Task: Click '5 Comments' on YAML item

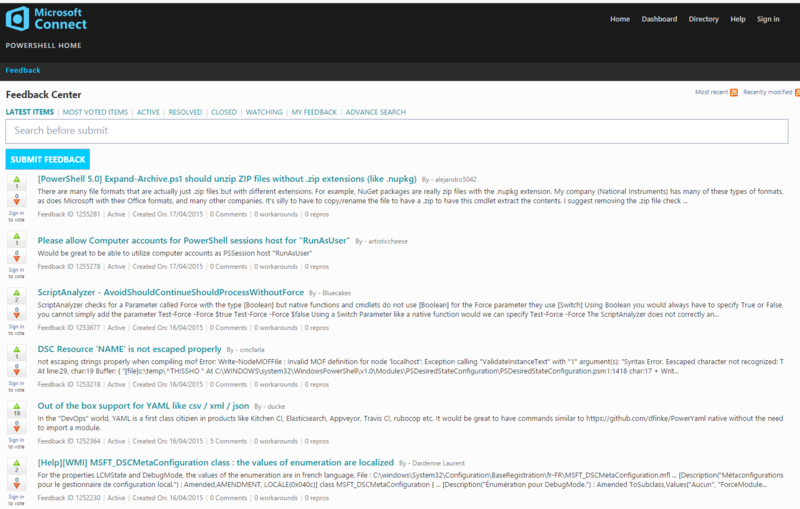Action: (228, 441)
